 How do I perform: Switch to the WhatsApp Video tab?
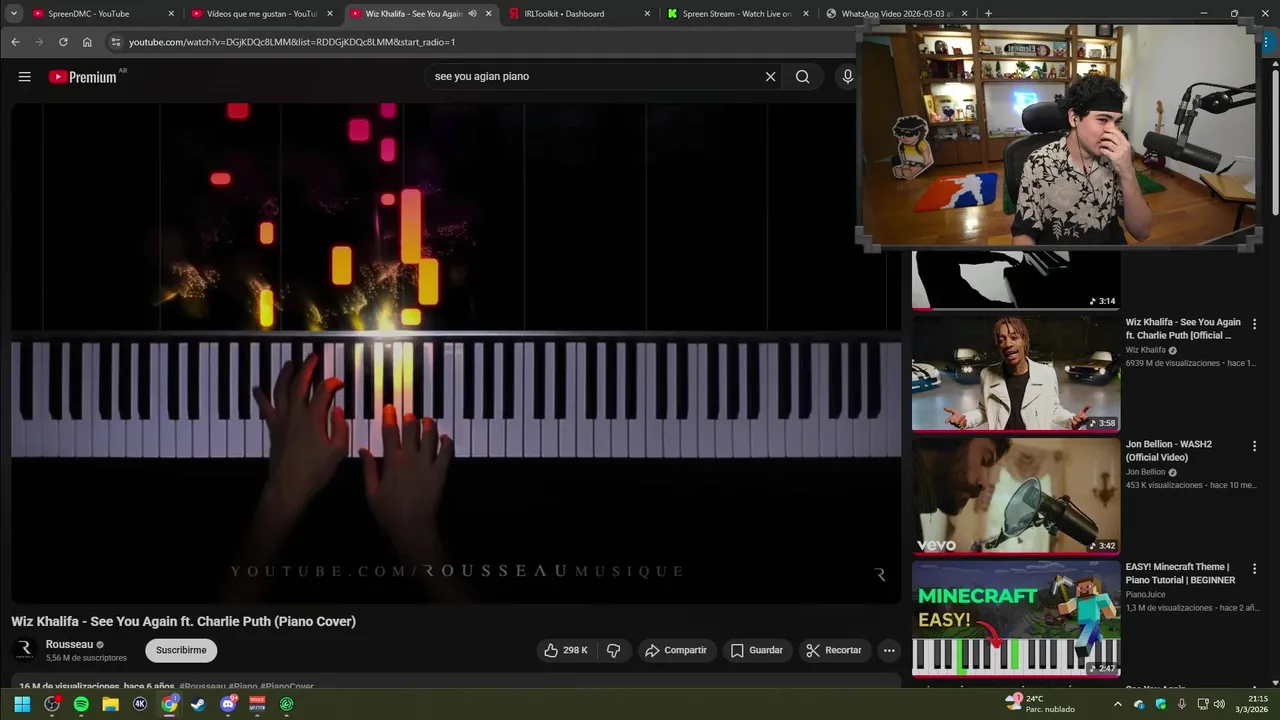(895, 14)
